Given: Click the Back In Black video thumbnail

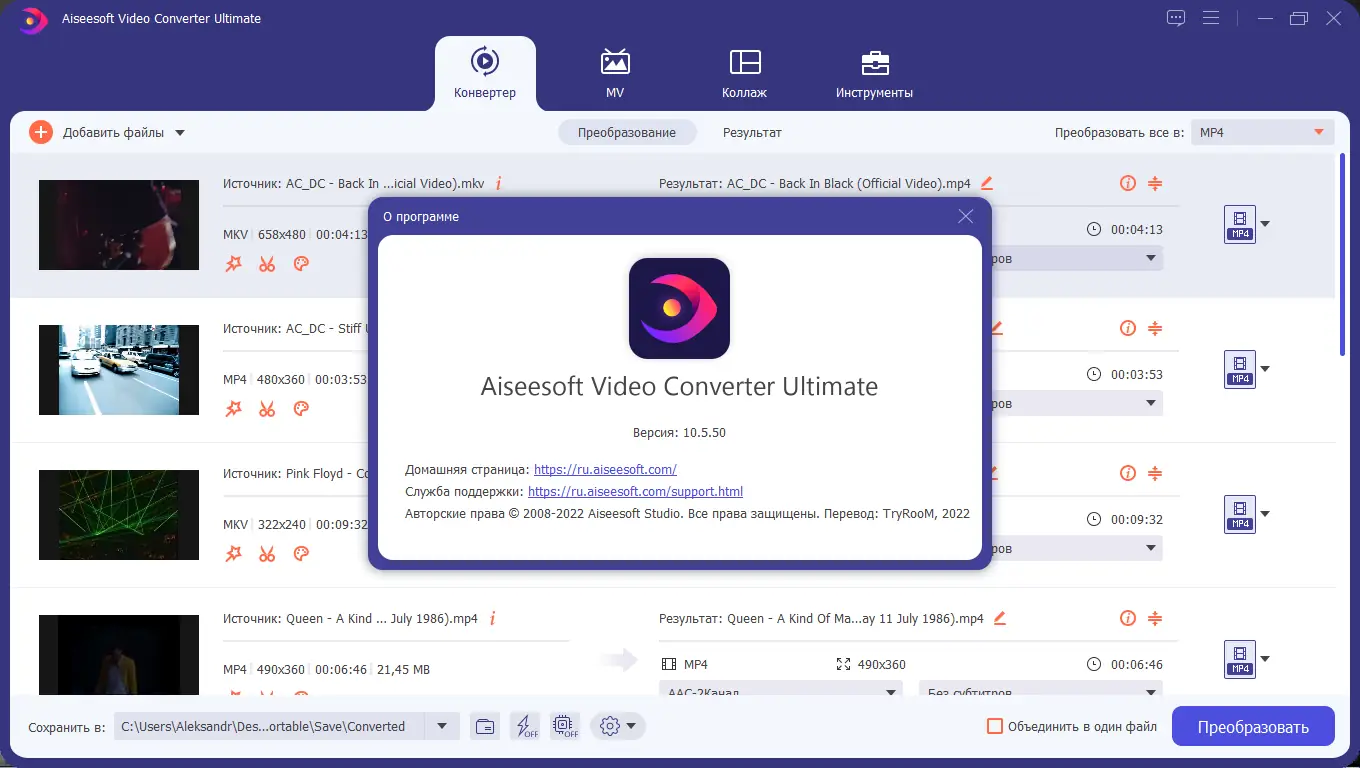Looking at the screenshot, I should pyautogui.click(x=119, y=225).
